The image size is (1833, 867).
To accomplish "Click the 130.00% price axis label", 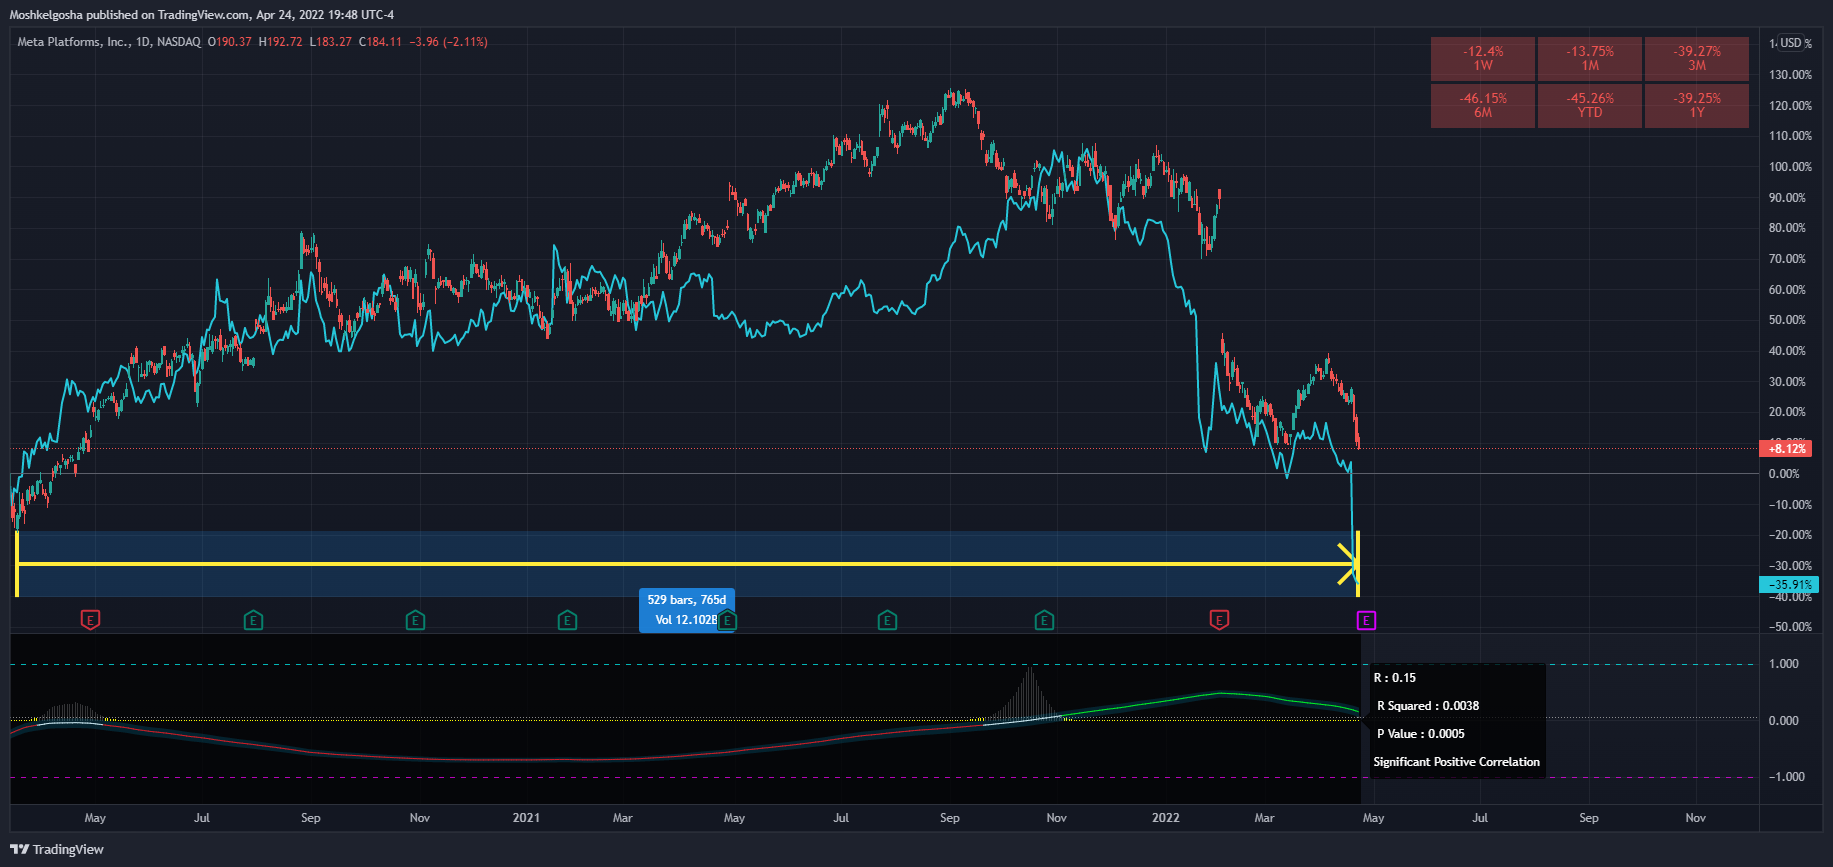I will (1790, 75).
